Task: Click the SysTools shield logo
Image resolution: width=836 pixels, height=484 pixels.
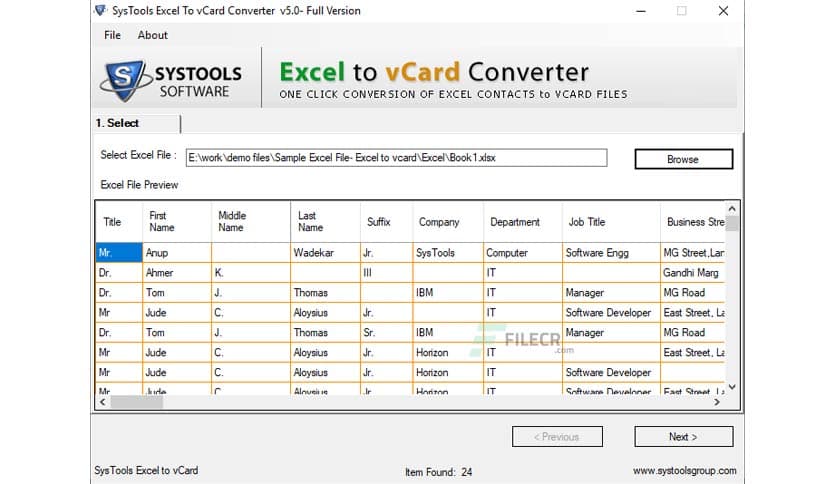Action: [x=124, y=80]
